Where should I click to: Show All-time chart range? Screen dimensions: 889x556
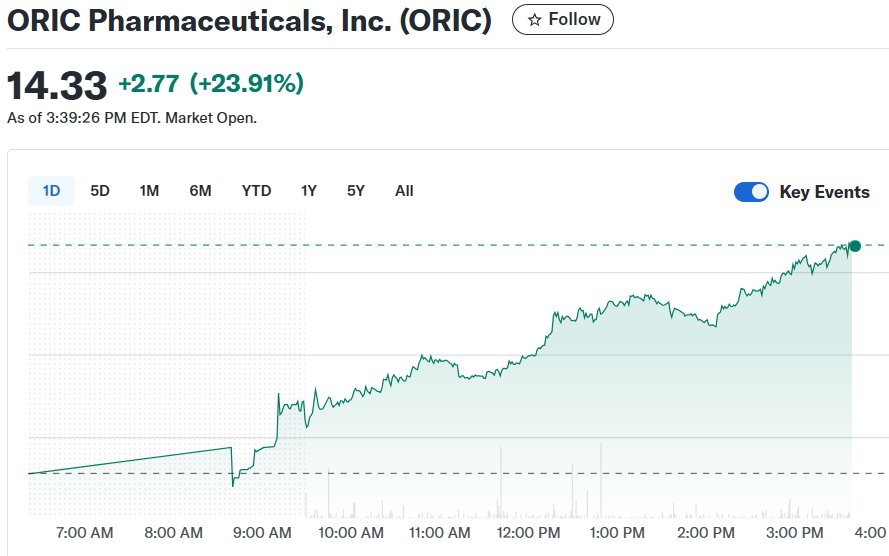click(x=404, y=191)
